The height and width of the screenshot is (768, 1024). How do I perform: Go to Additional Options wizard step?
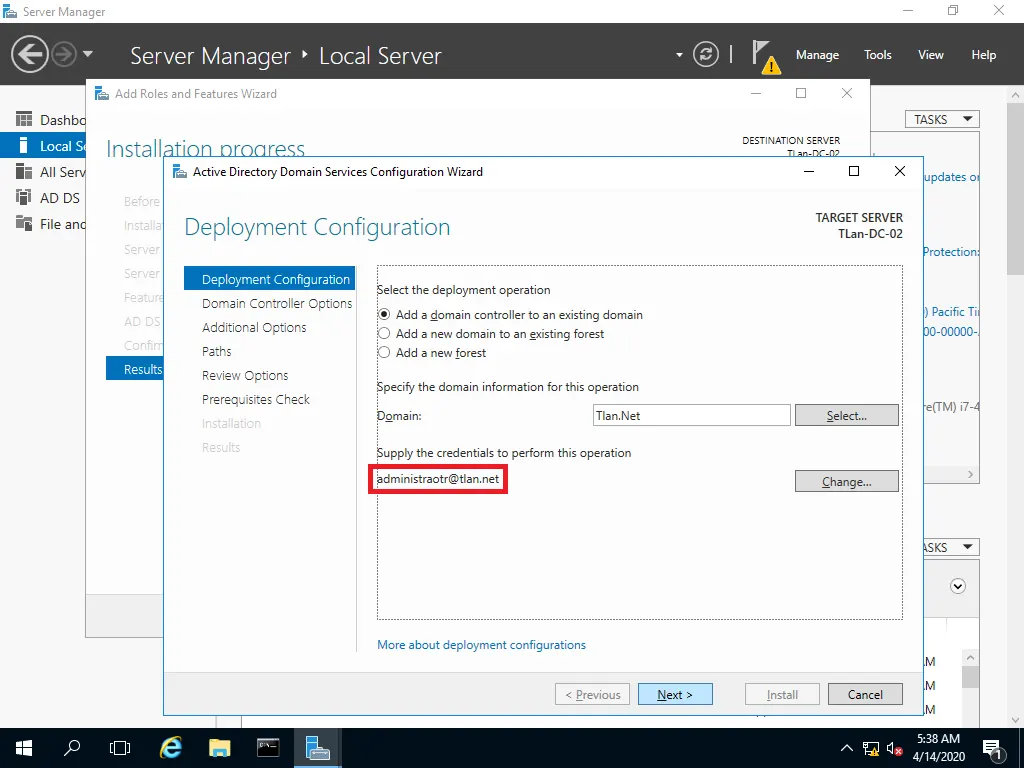254,327
